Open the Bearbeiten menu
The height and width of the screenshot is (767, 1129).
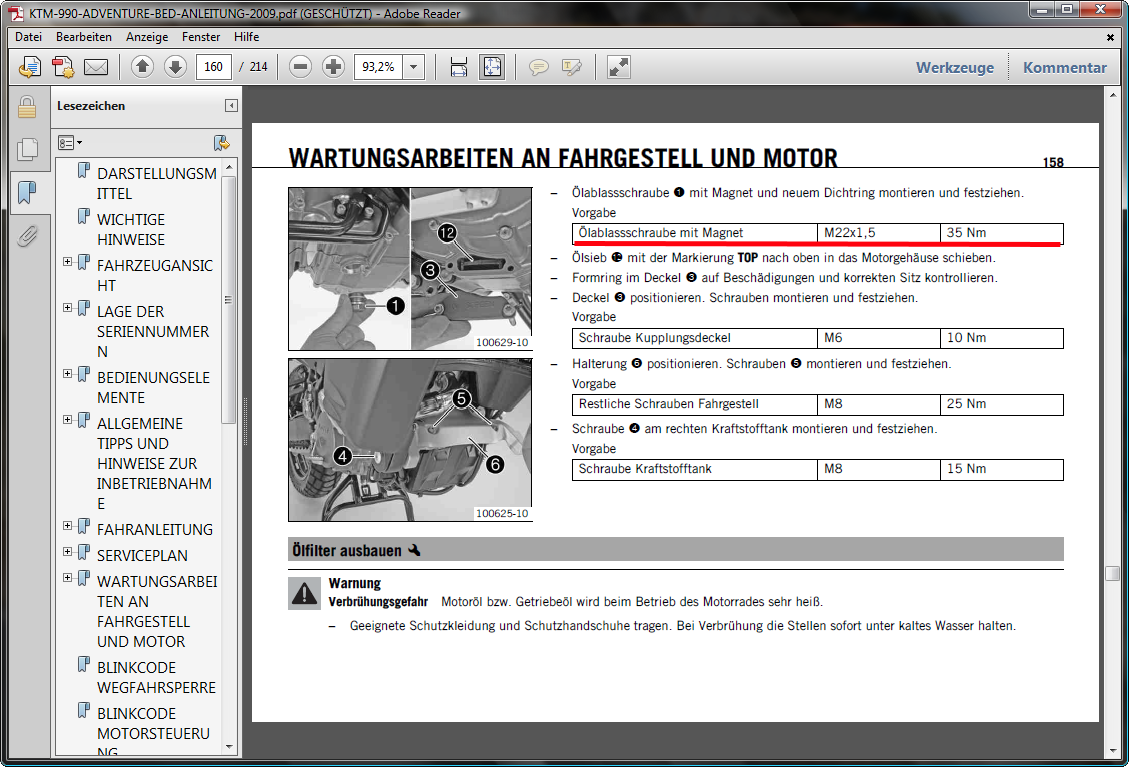(84, 37)
